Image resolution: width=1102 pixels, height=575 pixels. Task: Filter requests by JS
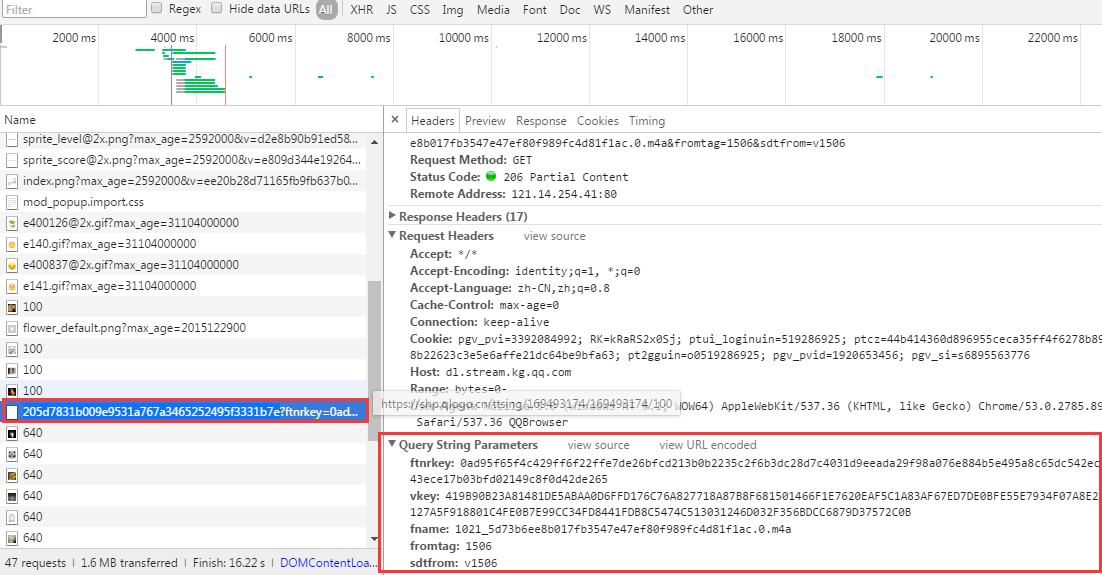click(391, 10)
